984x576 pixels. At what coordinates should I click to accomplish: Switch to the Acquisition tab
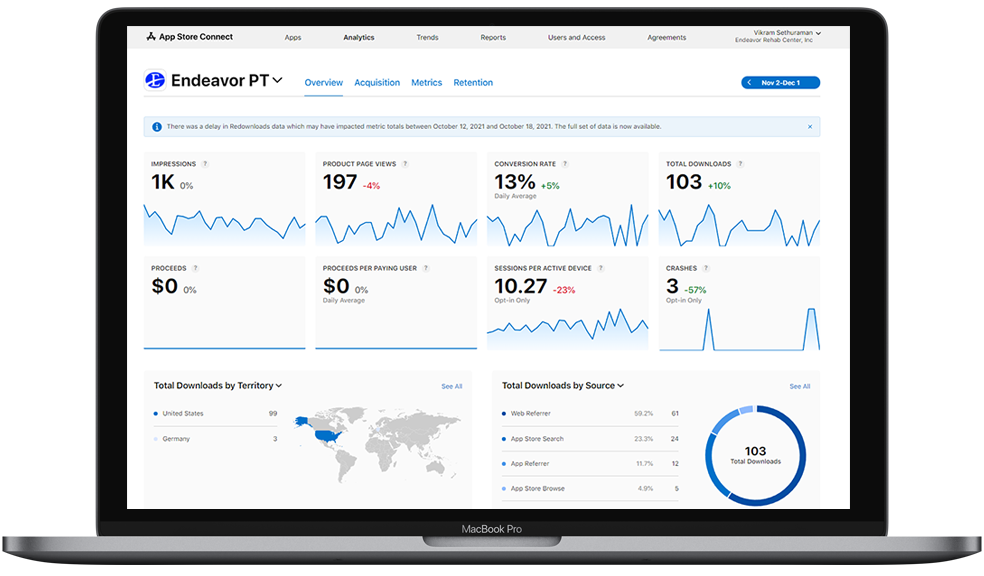(x=377, y=83)
